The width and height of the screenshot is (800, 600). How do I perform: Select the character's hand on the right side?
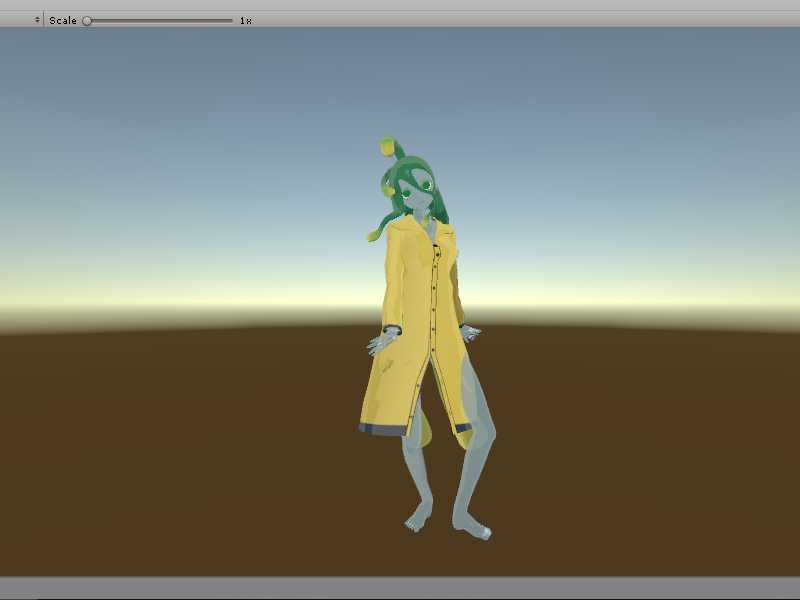tap(469, 333)
